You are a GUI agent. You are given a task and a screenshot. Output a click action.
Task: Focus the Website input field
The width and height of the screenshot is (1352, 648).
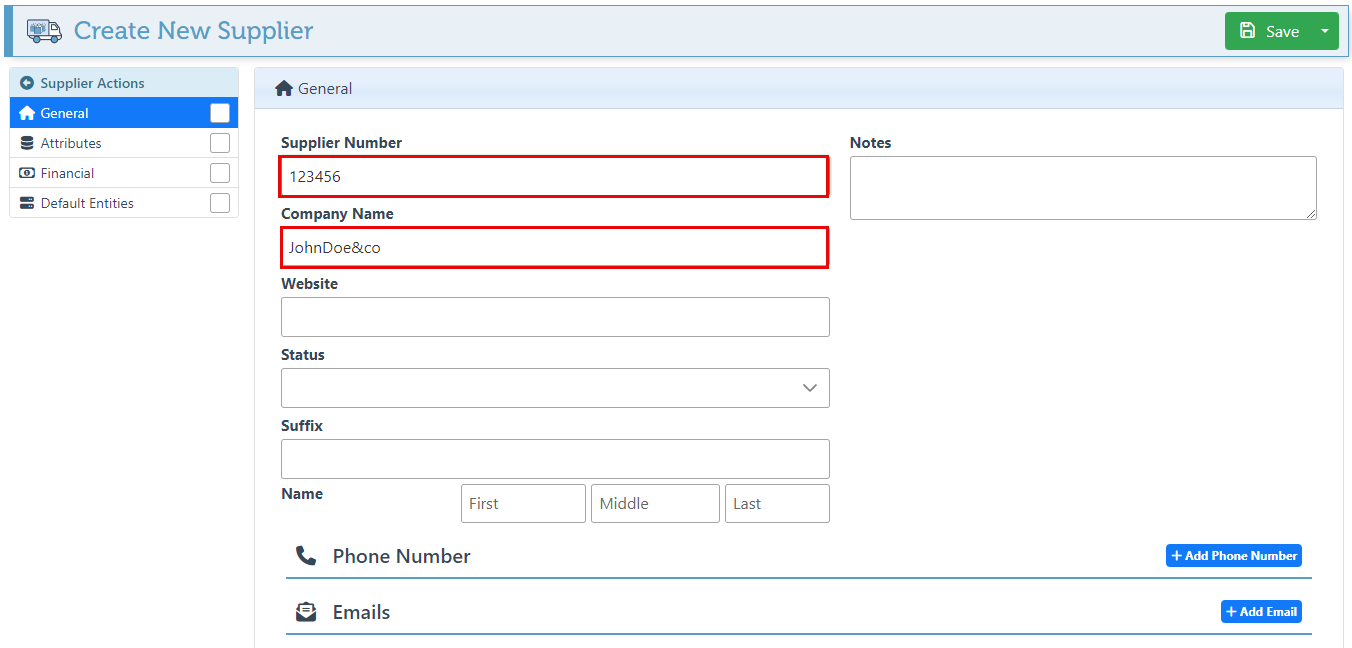point(555,317)
